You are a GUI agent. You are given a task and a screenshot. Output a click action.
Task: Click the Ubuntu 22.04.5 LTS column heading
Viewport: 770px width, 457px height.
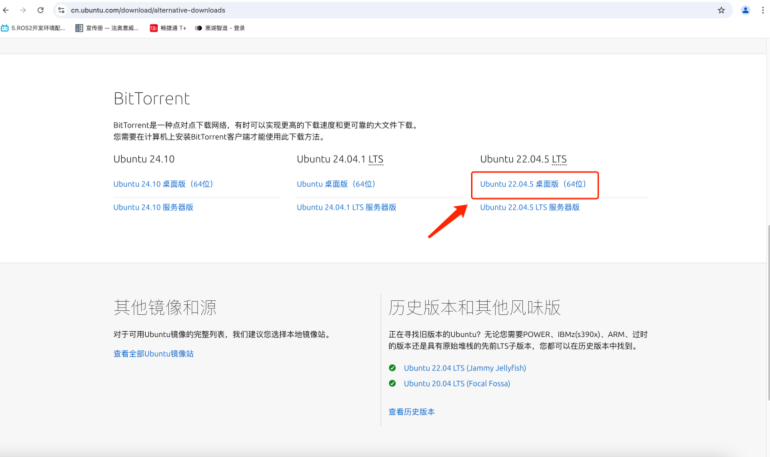click(x=523, y=159)
